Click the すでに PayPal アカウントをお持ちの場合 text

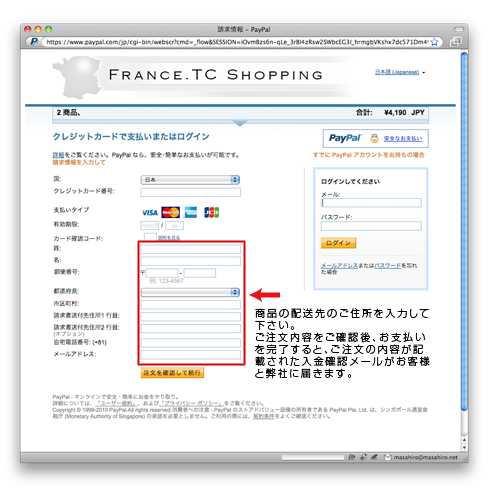click(x=369, y=155)
